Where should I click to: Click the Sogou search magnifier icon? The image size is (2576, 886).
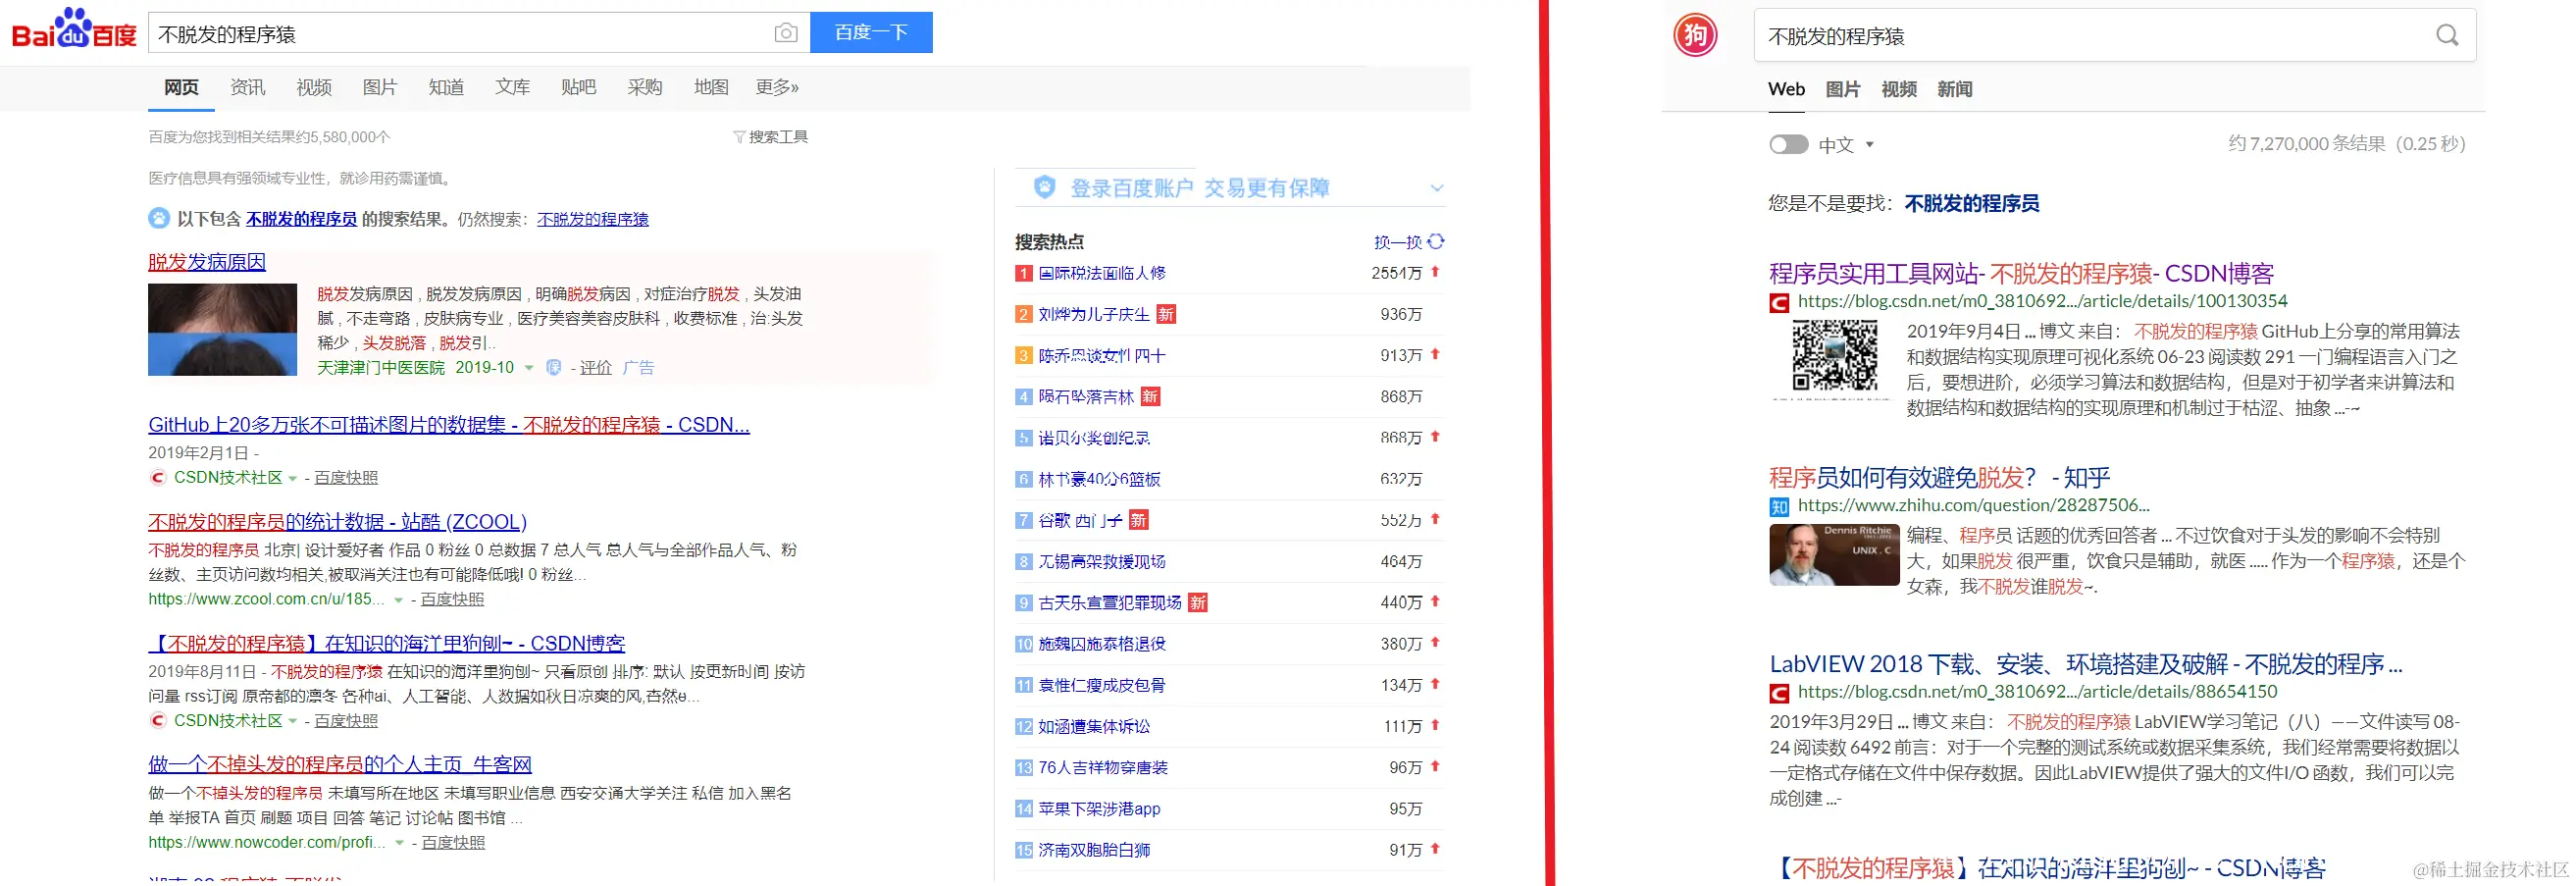click(2447, 36)
